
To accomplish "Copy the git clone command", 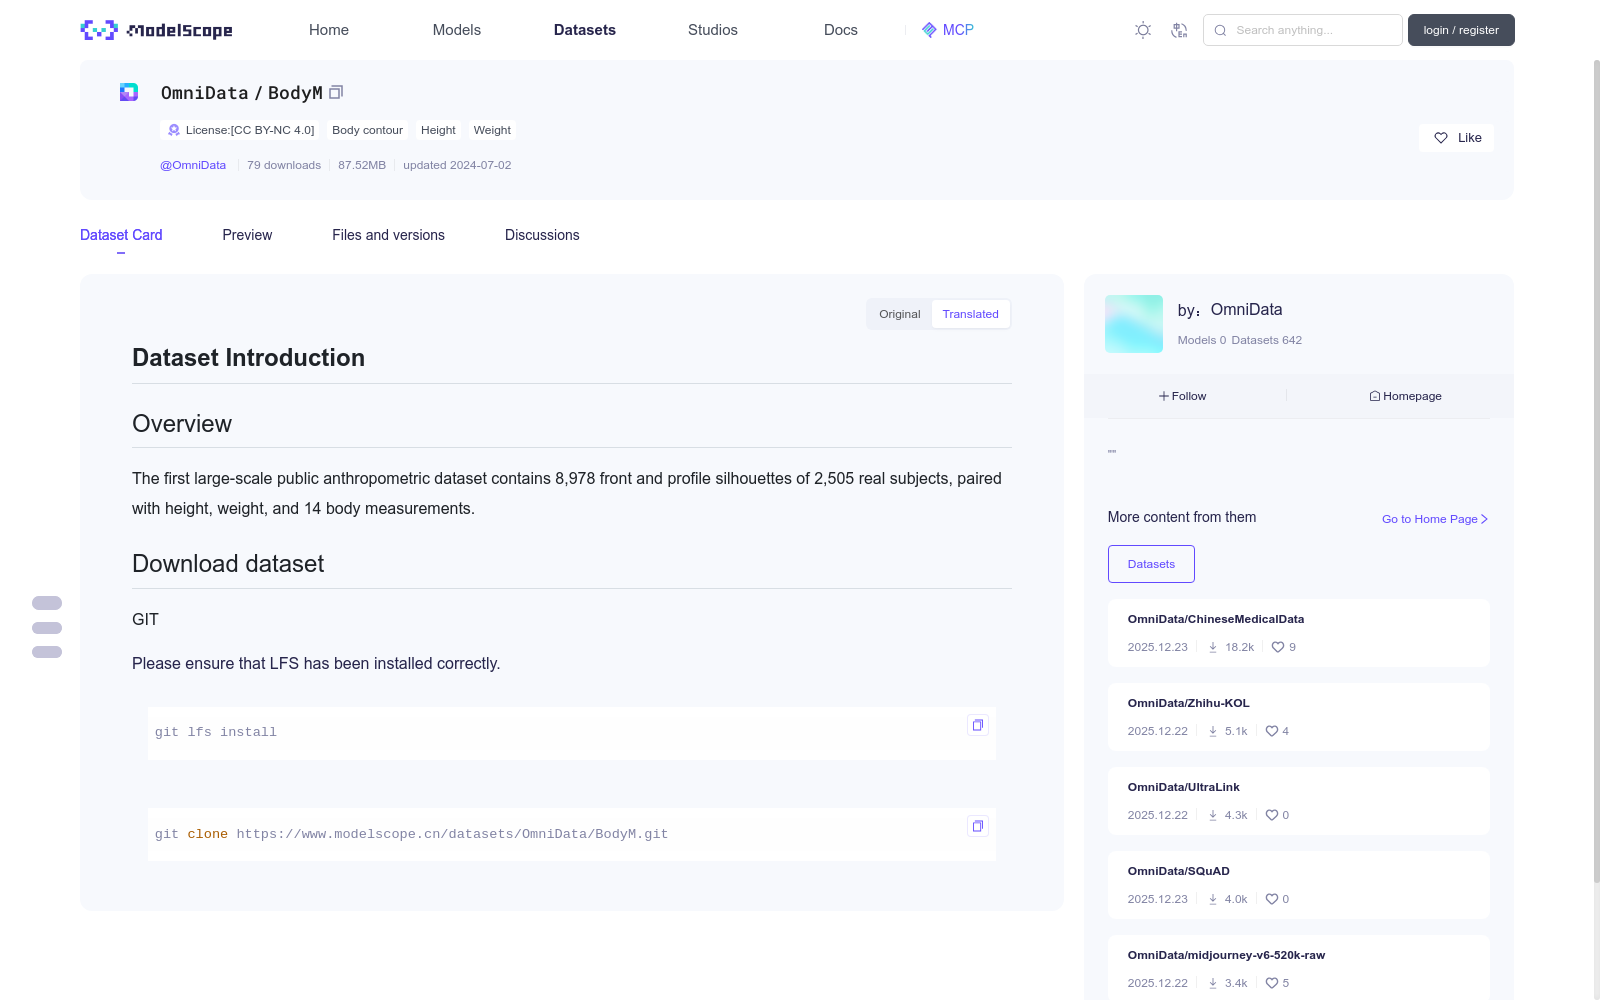I will pyautogui.click(x=978, y=826).
